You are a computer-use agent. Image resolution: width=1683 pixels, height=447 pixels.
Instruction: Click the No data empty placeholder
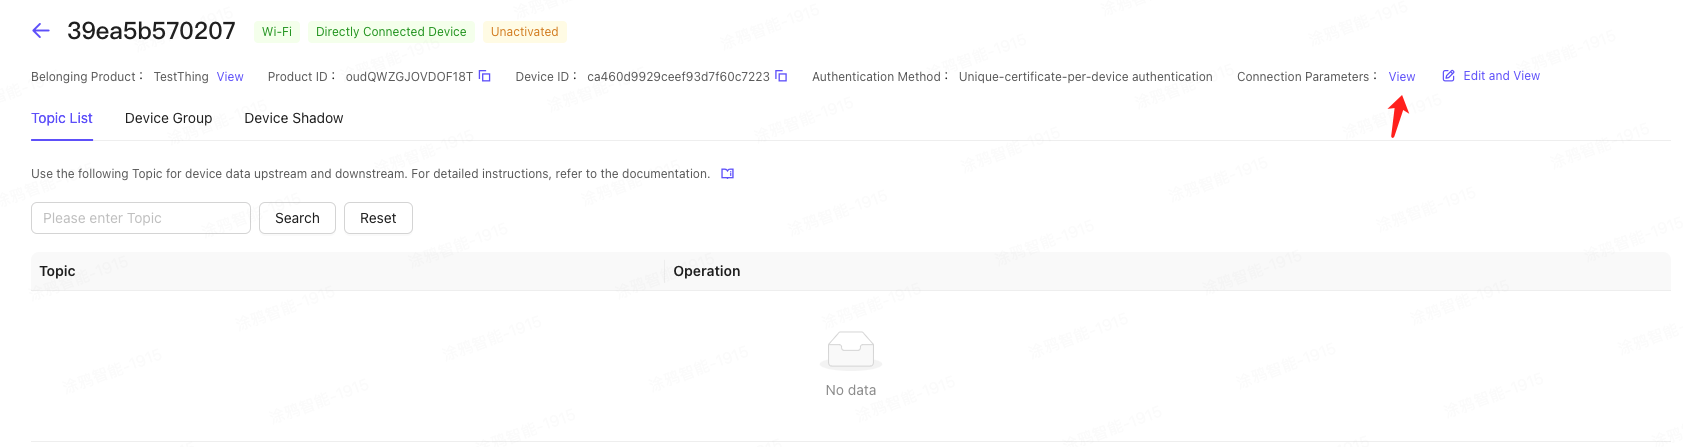(851, 364)
